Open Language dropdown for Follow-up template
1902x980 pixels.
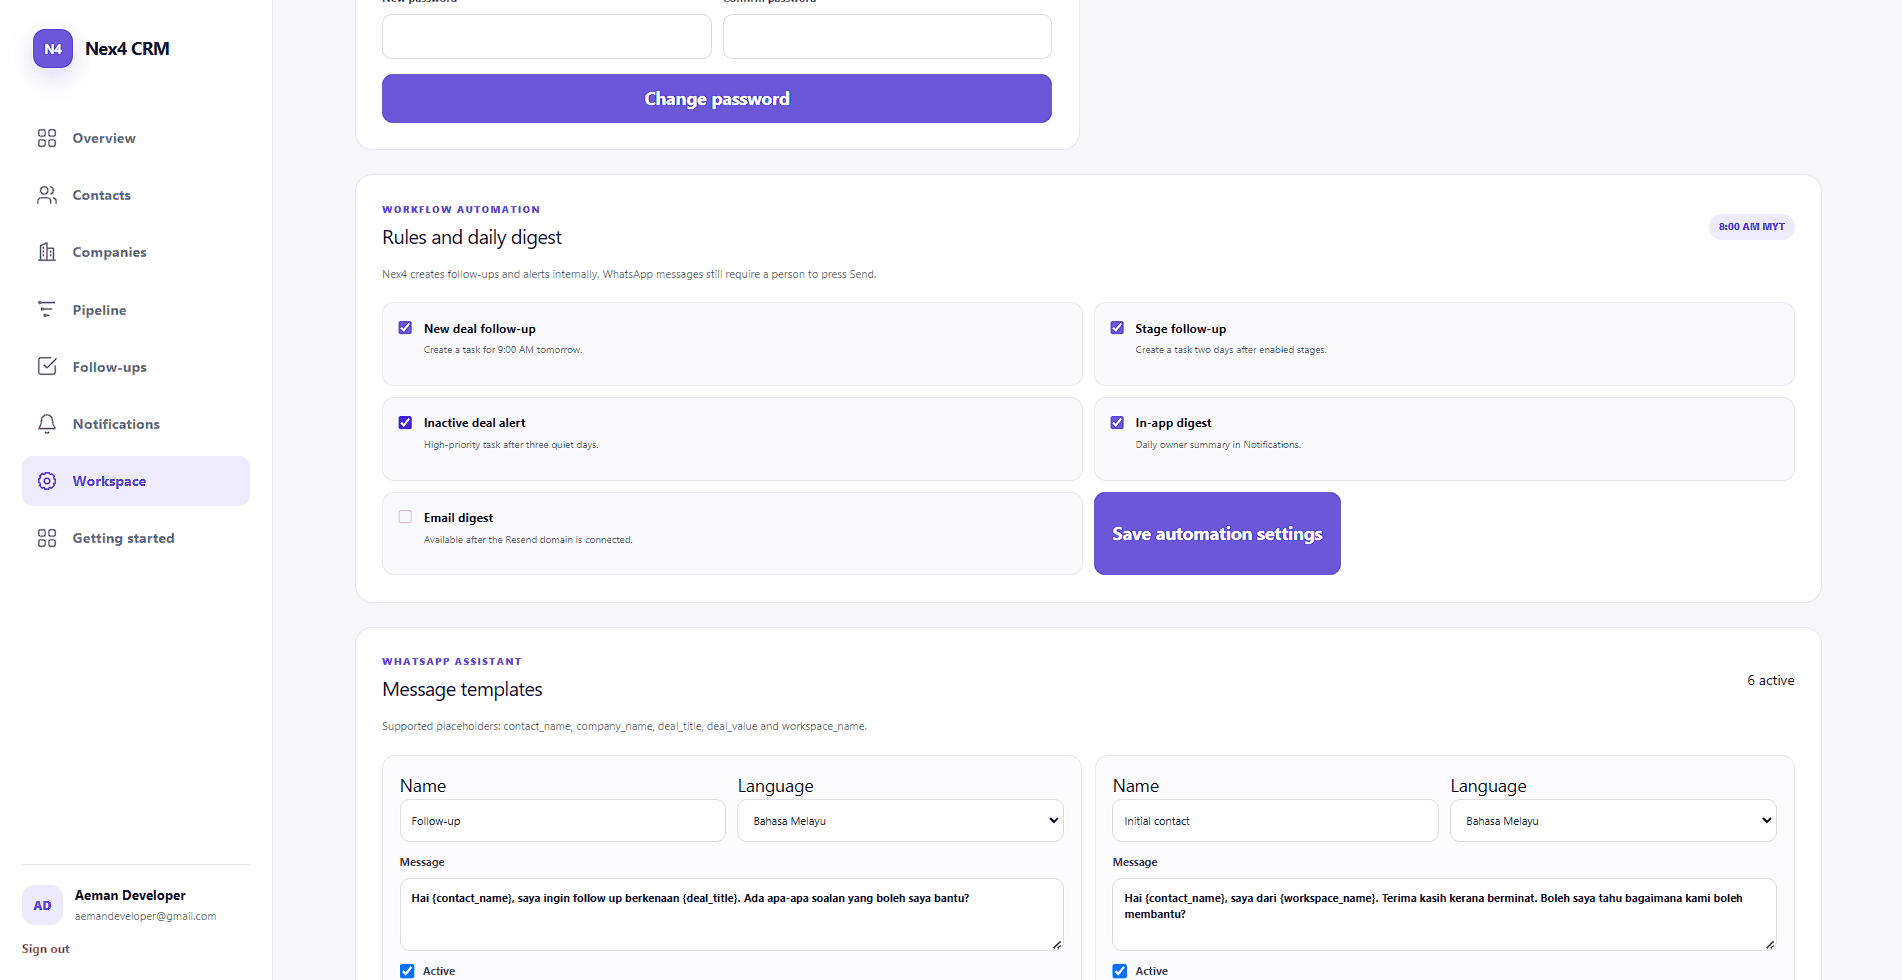(900, 821)
